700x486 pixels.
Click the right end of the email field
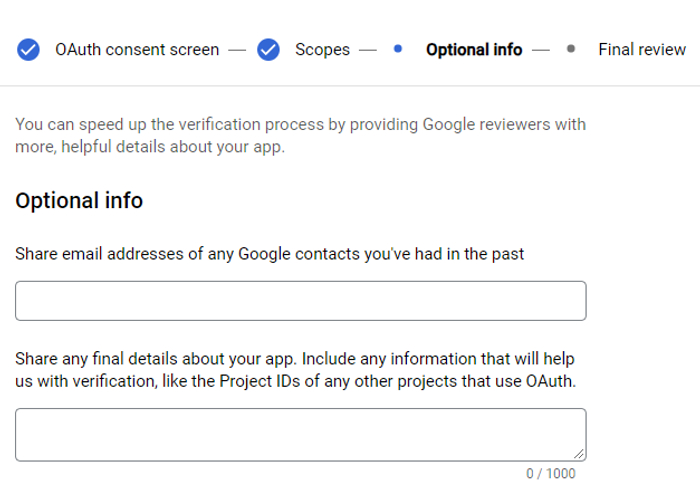point(574,301)
